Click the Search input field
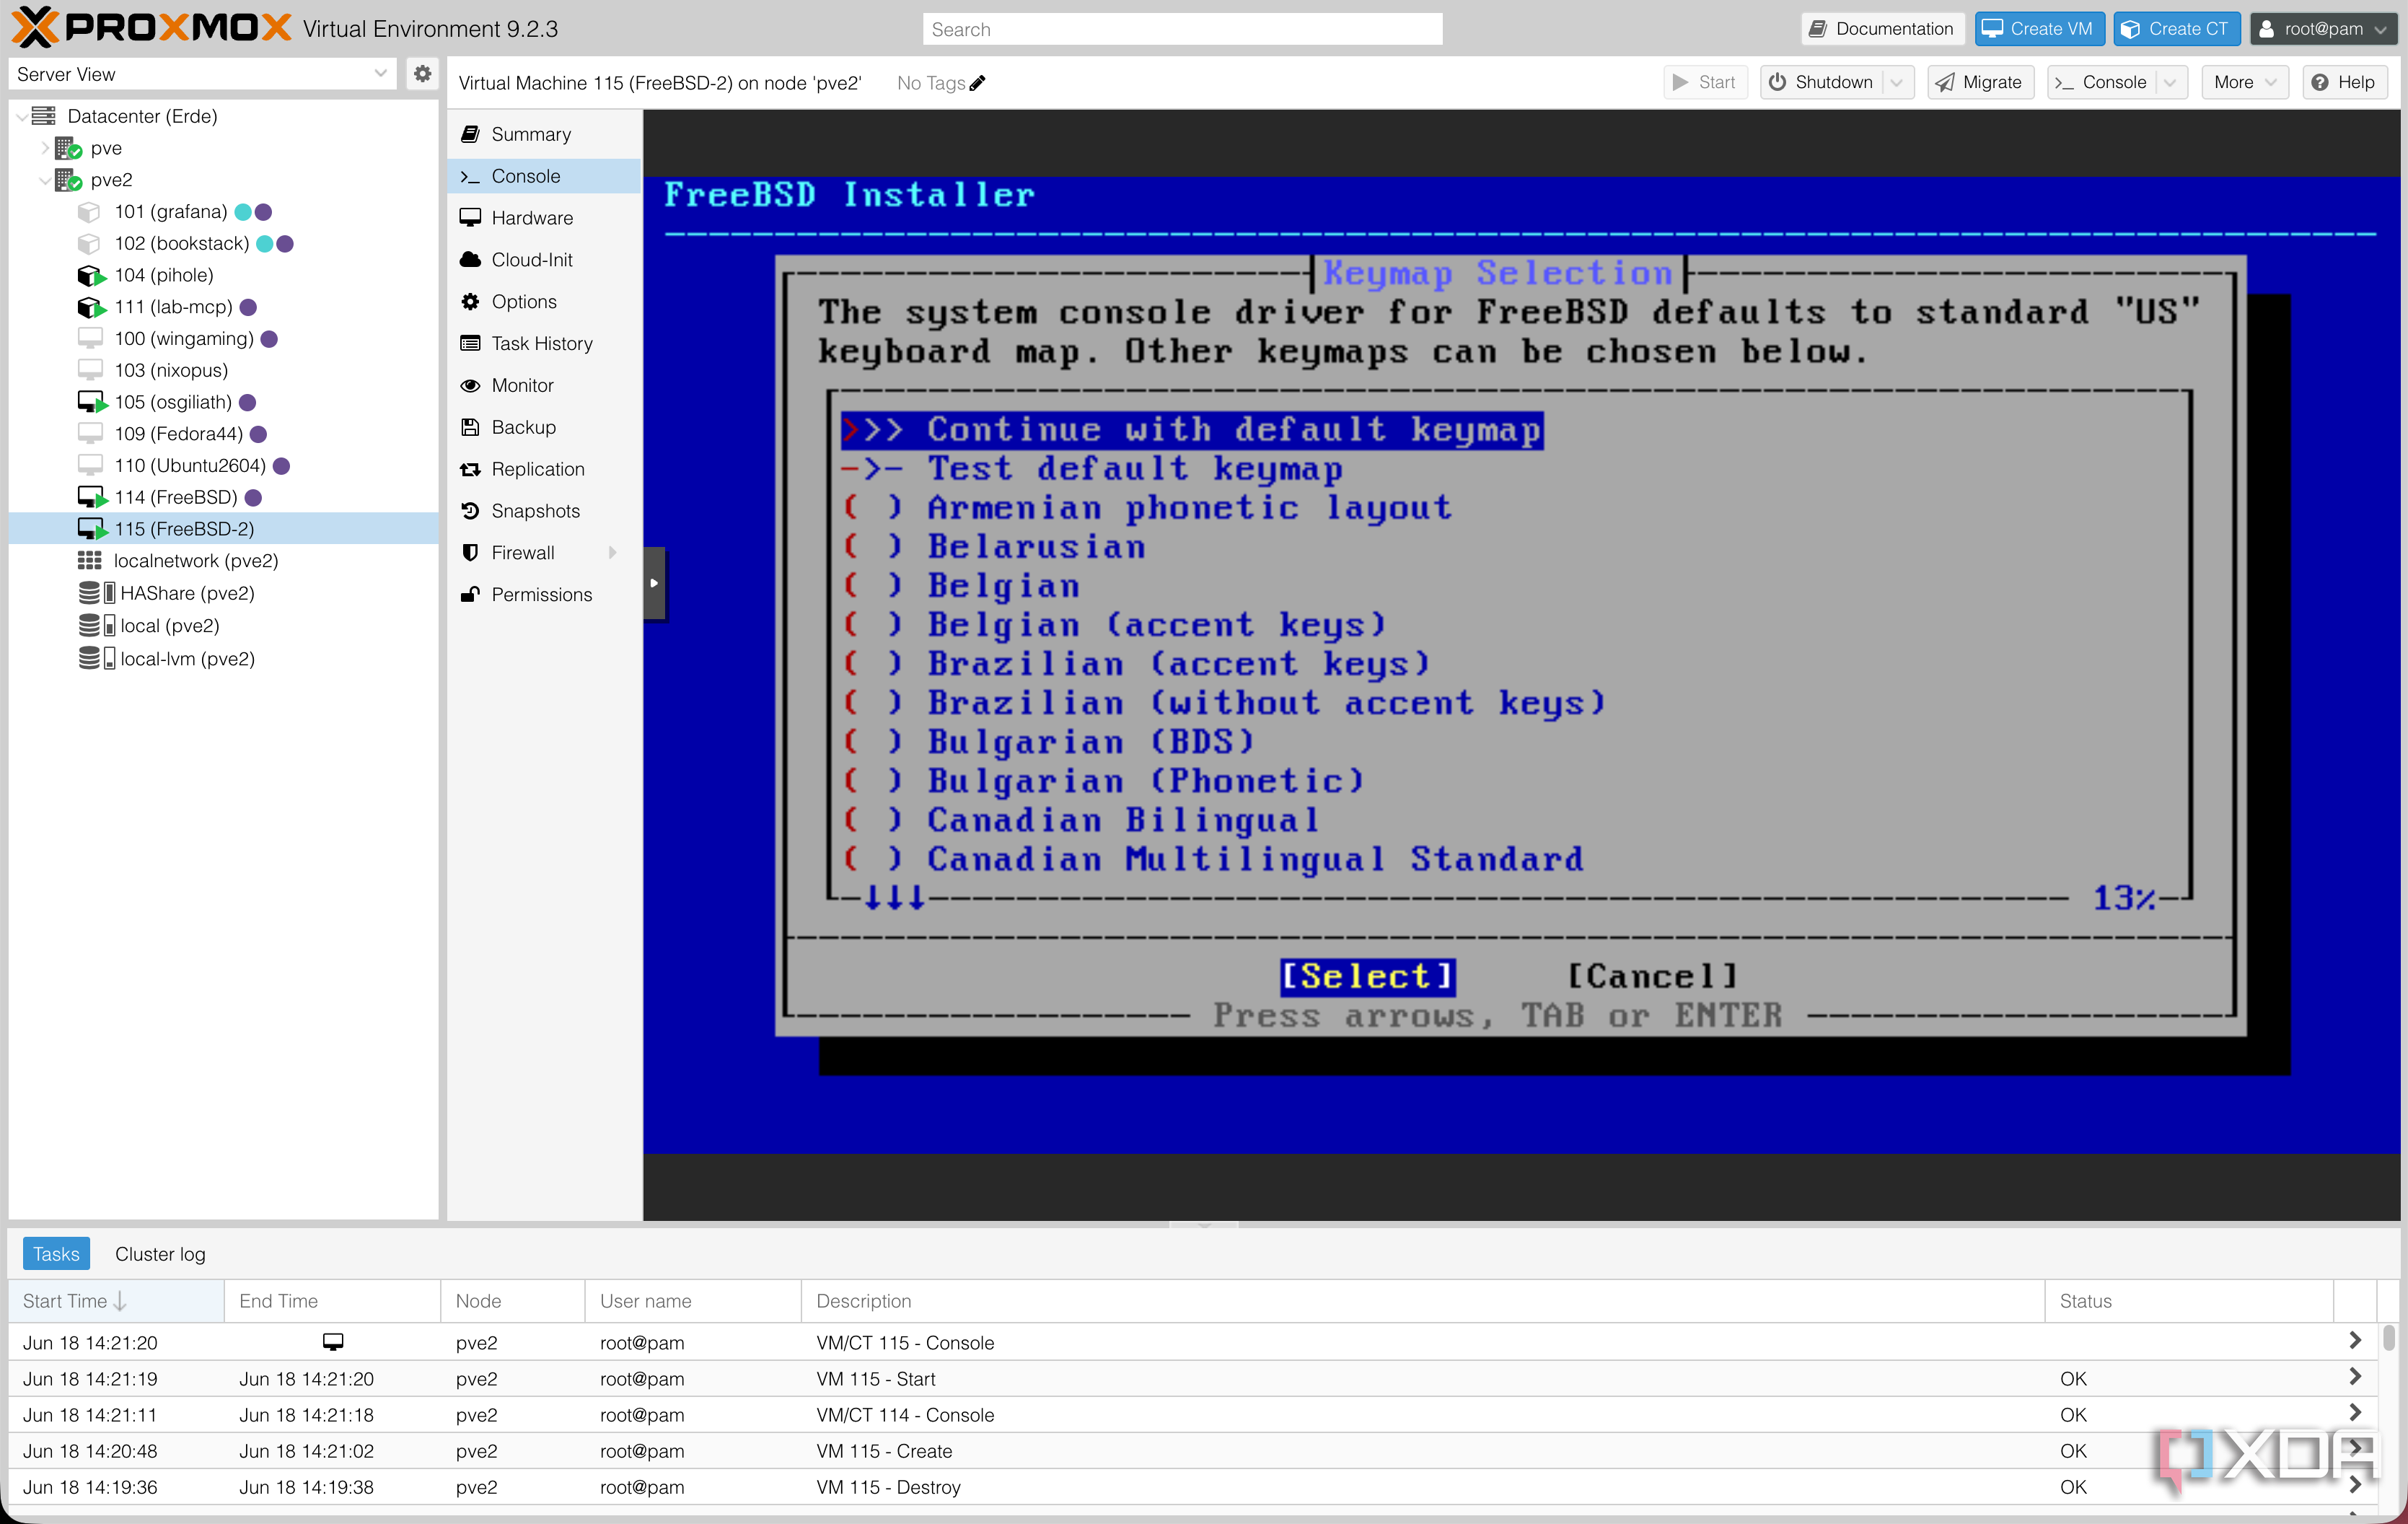2408x1524 pixels. [1182, 29]
